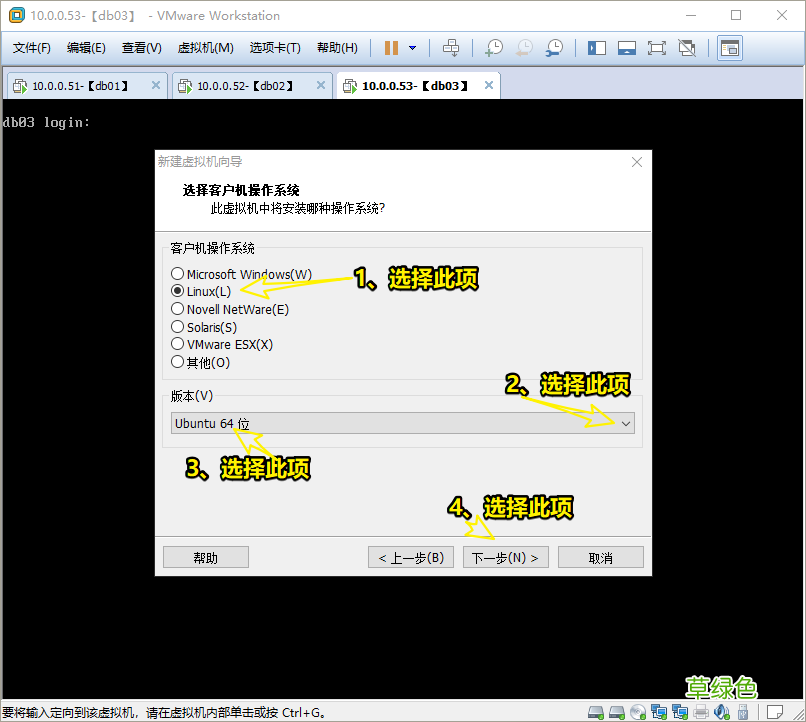Show the console view icon

730,48
